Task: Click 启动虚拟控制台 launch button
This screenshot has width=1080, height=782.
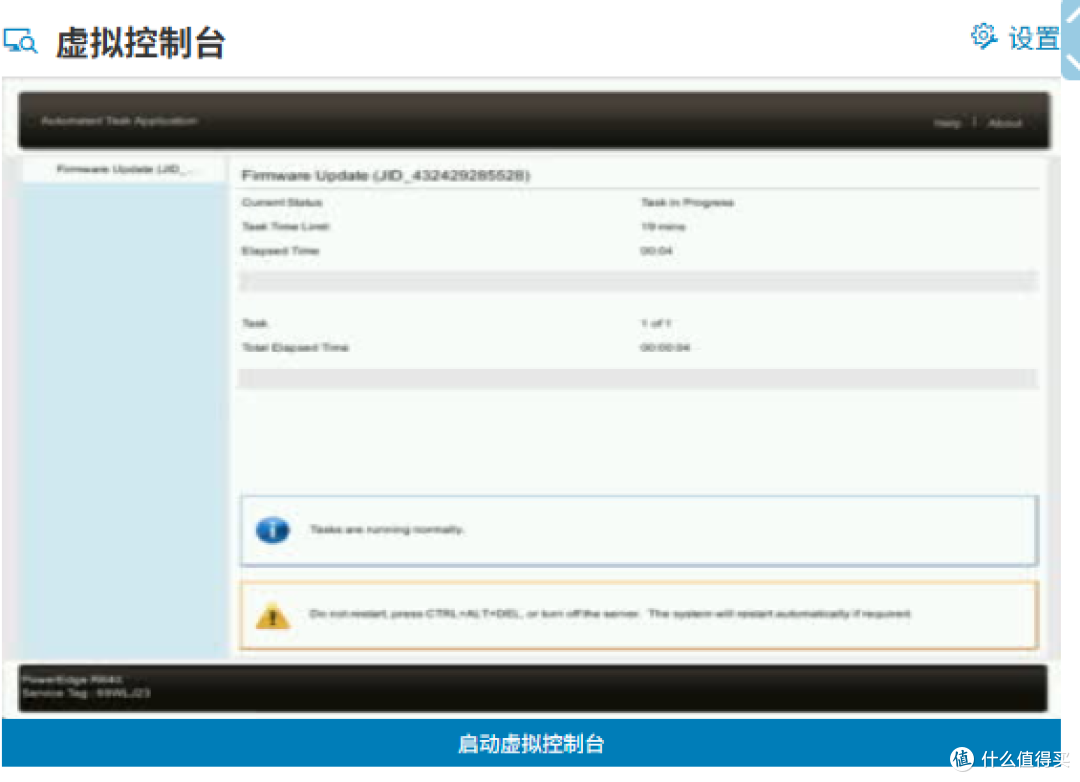Action: coord(531,743)
